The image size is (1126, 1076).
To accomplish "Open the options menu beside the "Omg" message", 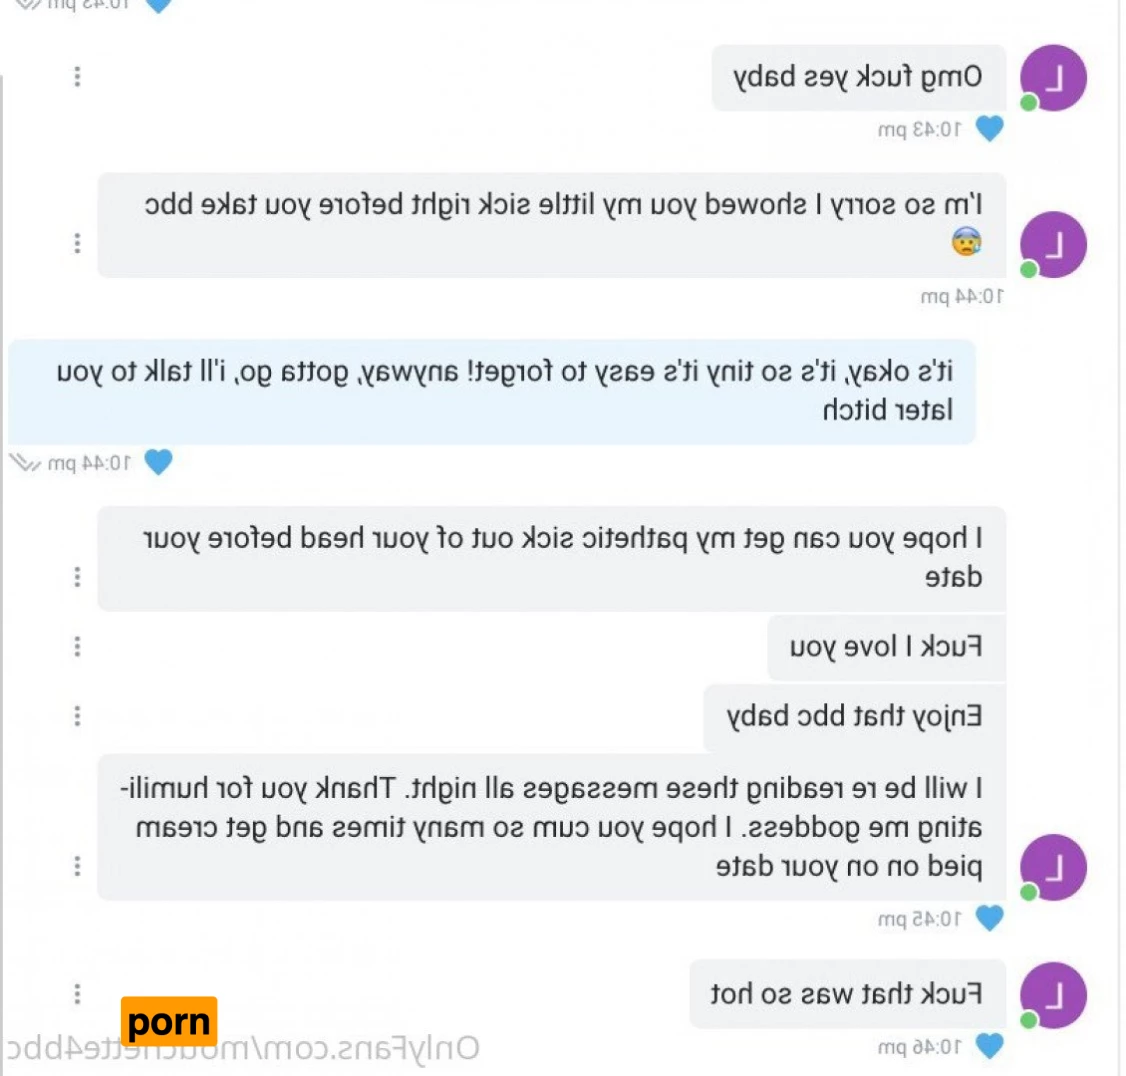I will pyautogui.click(x=77, y=76).
